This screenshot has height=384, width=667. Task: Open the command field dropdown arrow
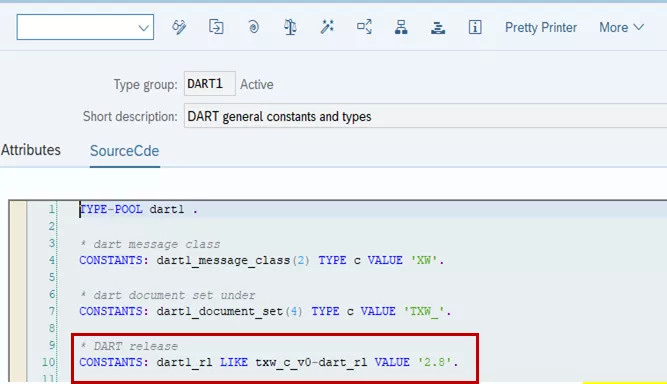tap(143, 28)
